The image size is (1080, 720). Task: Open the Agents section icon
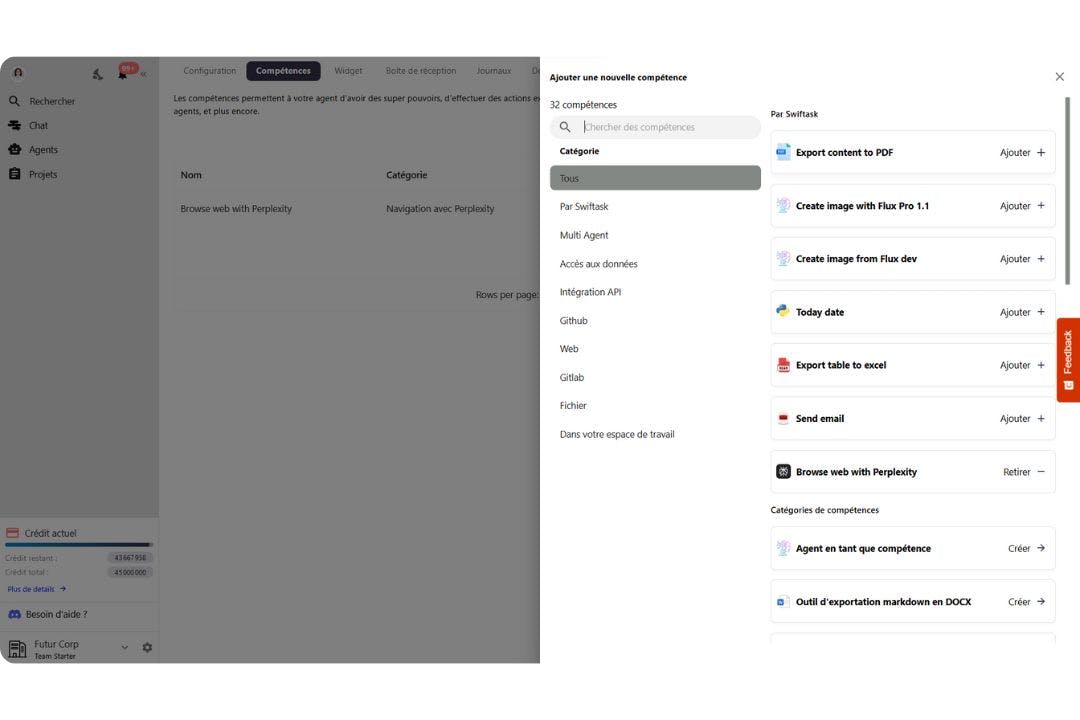[12, 149]
